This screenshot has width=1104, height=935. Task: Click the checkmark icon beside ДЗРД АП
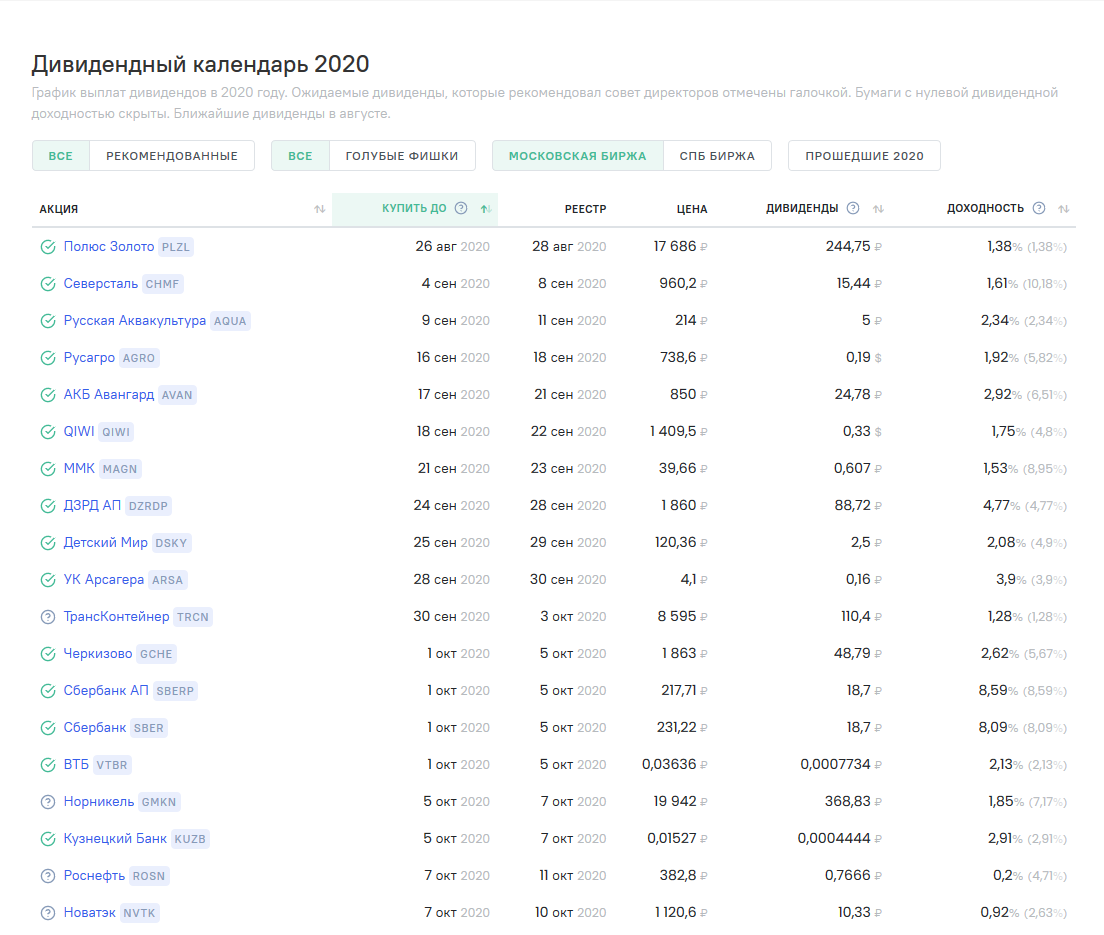(x=48, y=506)
